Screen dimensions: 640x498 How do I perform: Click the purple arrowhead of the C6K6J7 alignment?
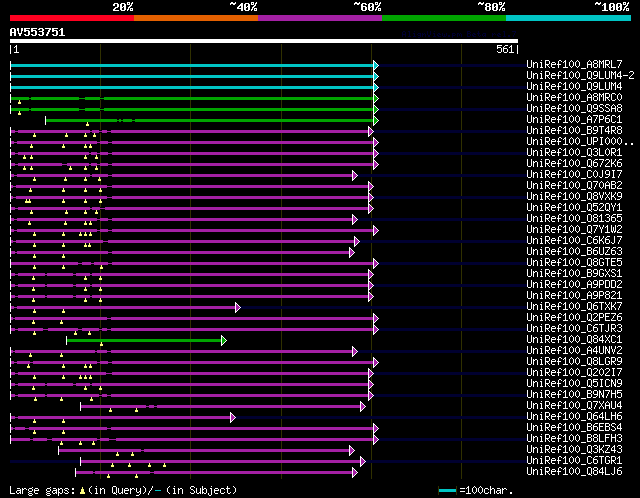(x=357, y=242)
